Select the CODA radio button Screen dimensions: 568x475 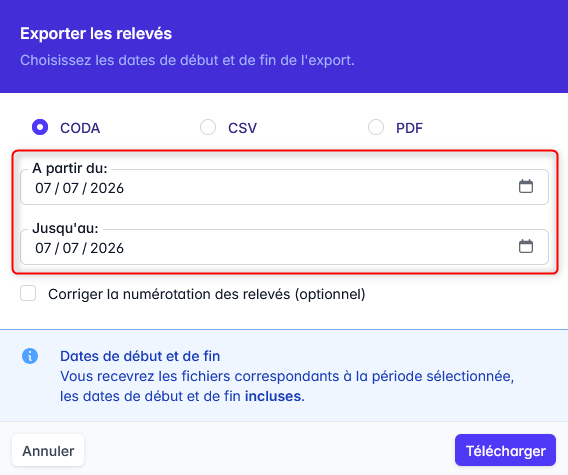(40, 127)
